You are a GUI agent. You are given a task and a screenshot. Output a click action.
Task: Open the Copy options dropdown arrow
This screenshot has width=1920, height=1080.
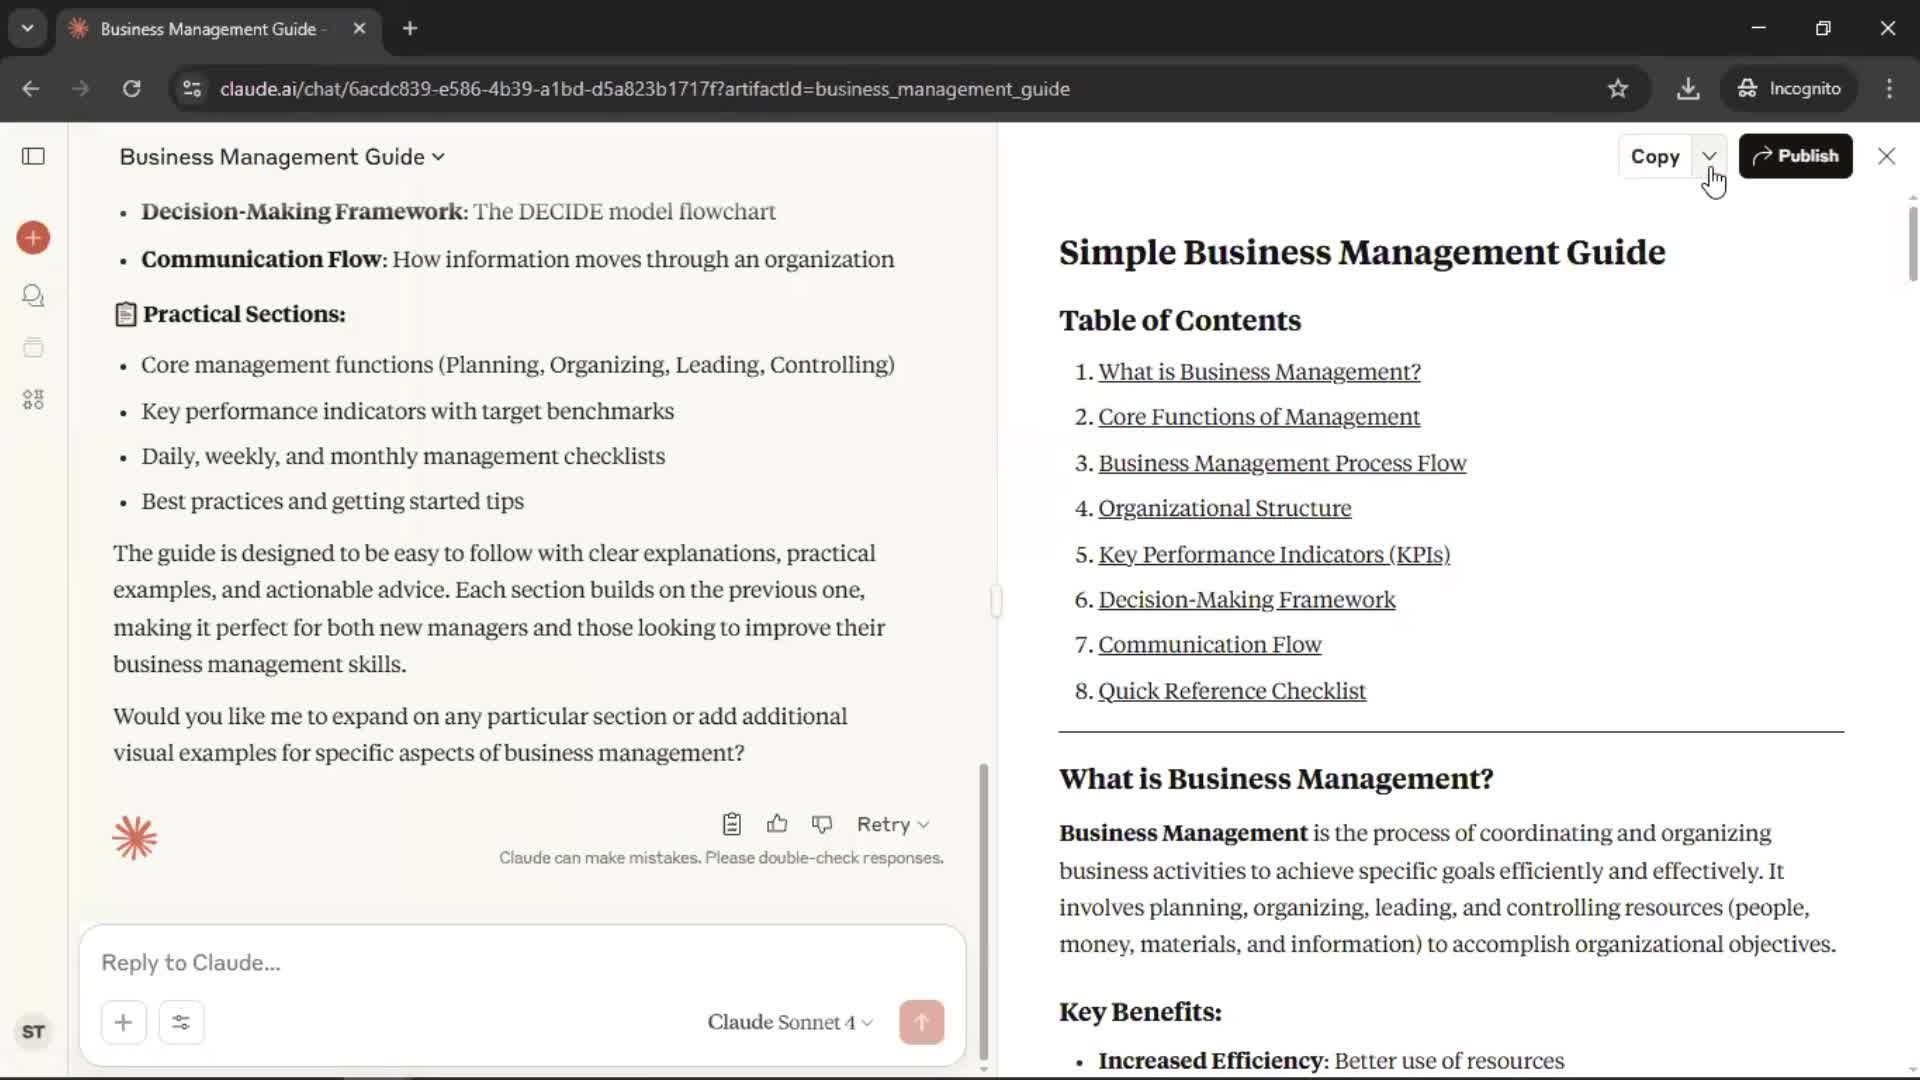tap(1709, 156)
